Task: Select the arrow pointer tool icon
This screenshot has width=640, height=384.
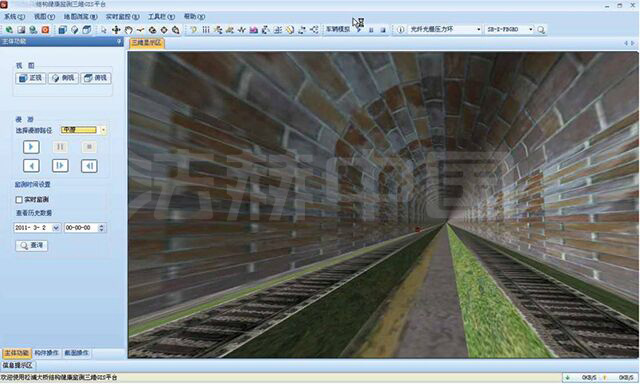Action: pos(104,30)
